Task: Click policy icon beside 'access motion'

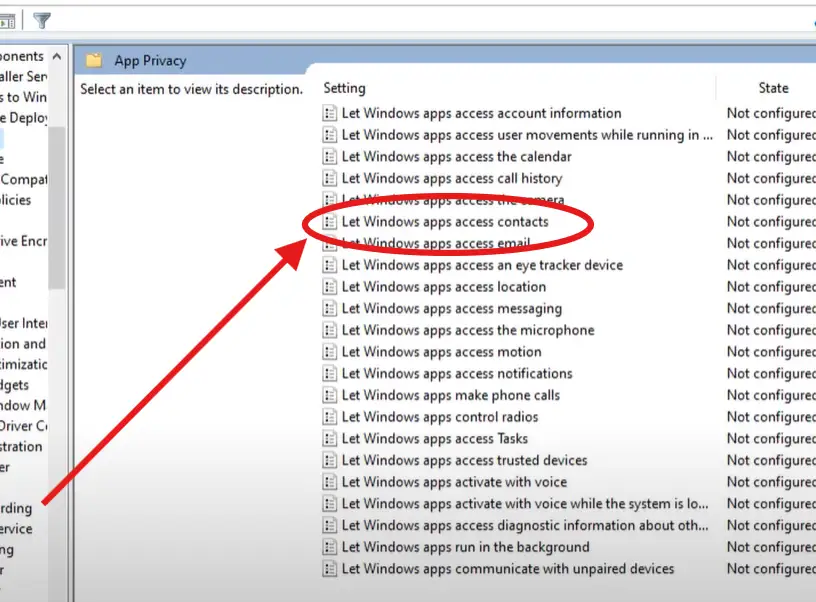Action: pos(329,352)
